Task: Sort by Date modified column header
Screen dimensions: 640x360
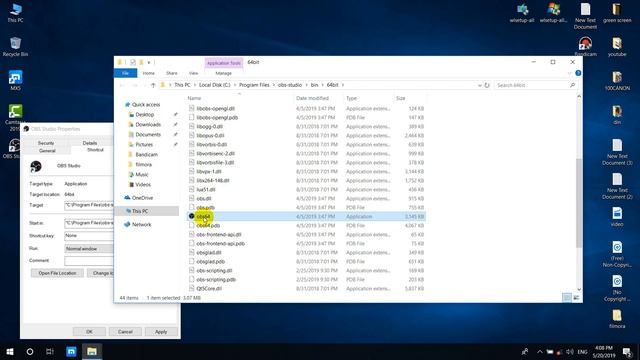Action: [312, 98]
